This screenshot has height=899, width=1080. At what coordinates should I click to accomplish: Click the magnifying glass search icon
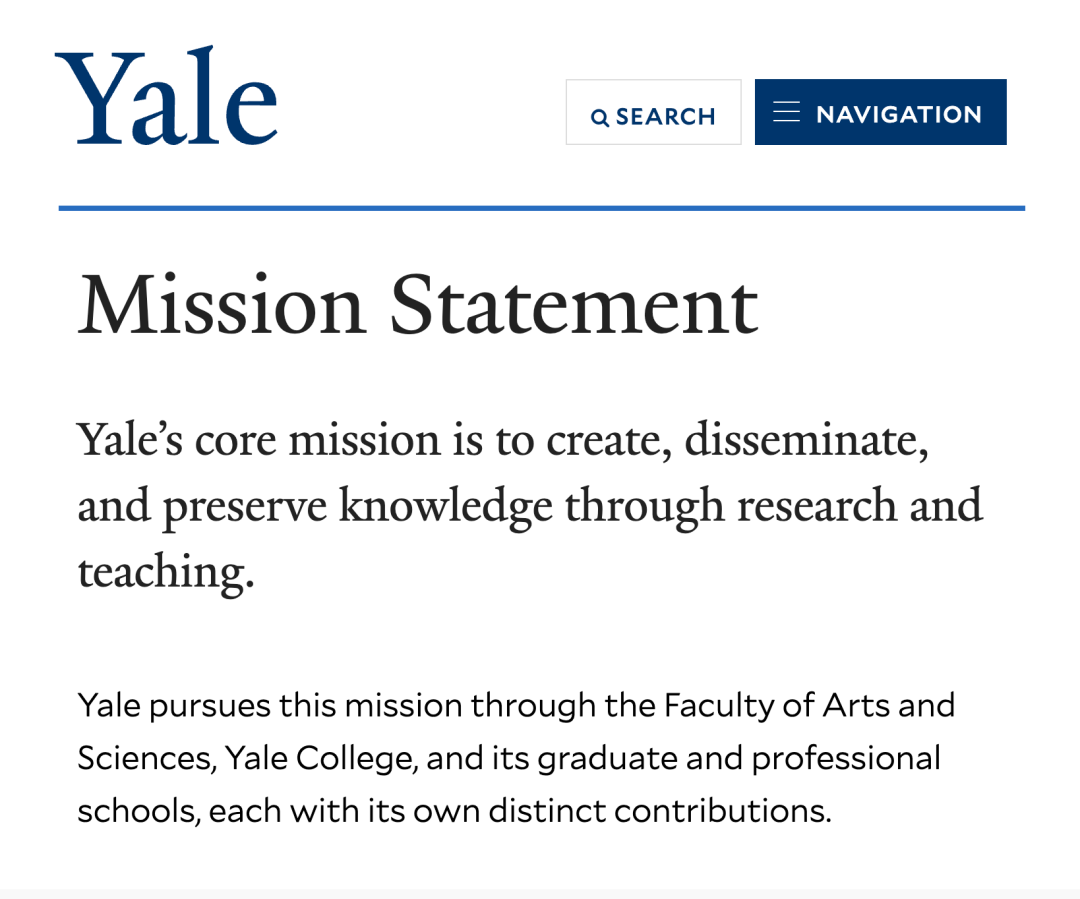599,118
